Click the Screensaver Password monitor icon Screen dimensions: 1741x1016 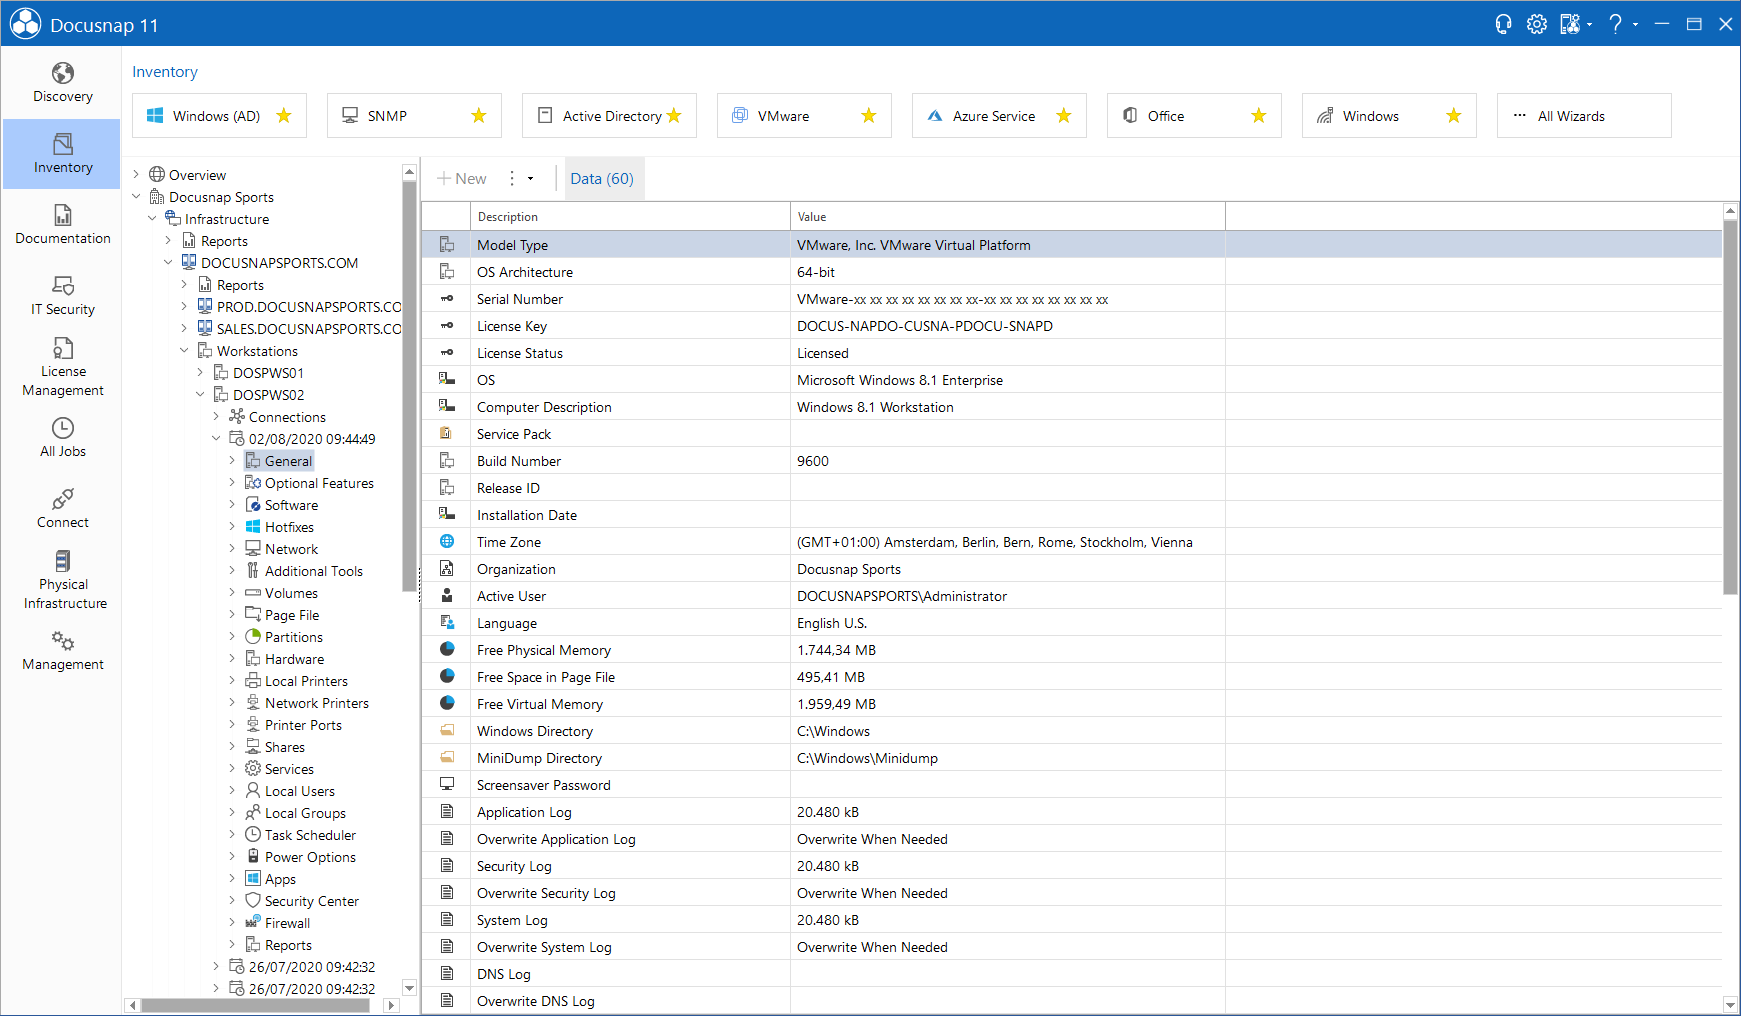(447, 785)
